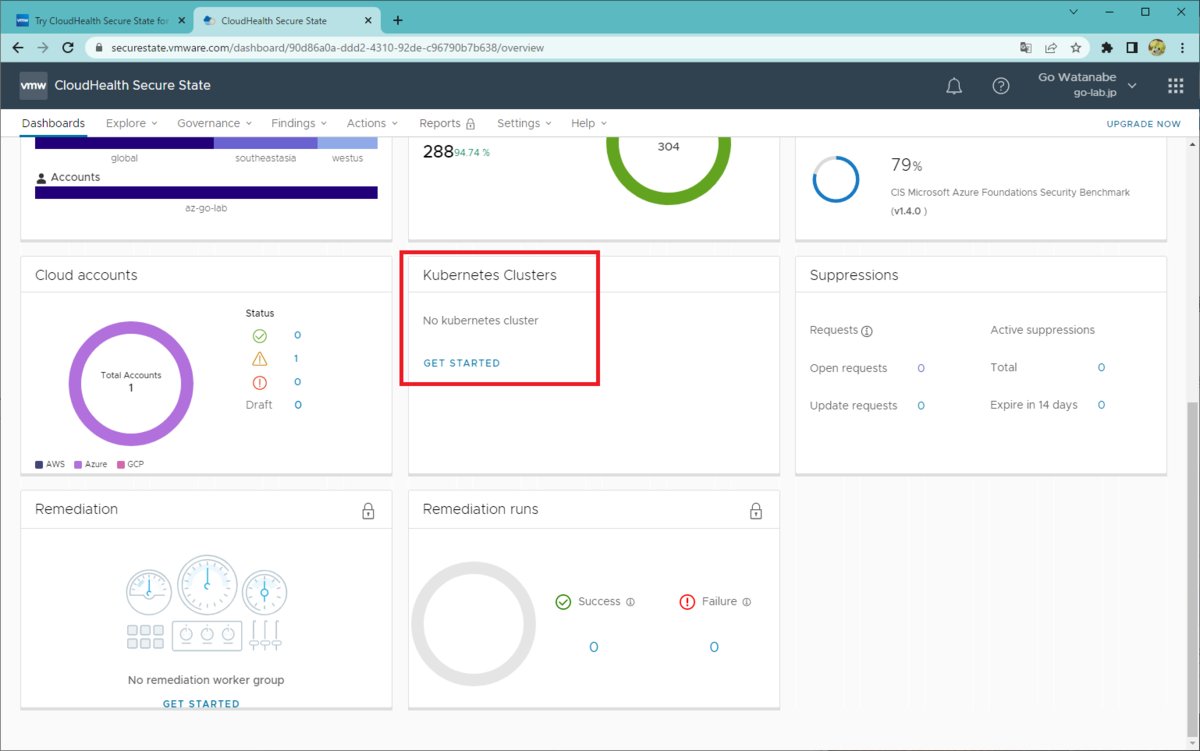Click GET STARTED under Kubernetes Clusters
Image resolution: width=1200 pixels, height=751 pixels.
462,363
